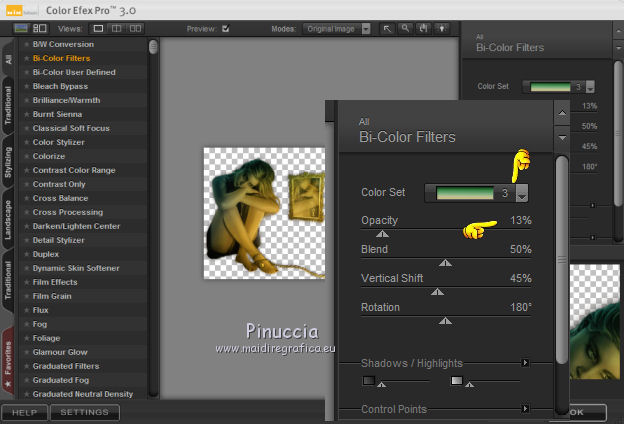Select the Film Effects filter
The height and width of the screenshot is (424, 624).
(55, 282)
